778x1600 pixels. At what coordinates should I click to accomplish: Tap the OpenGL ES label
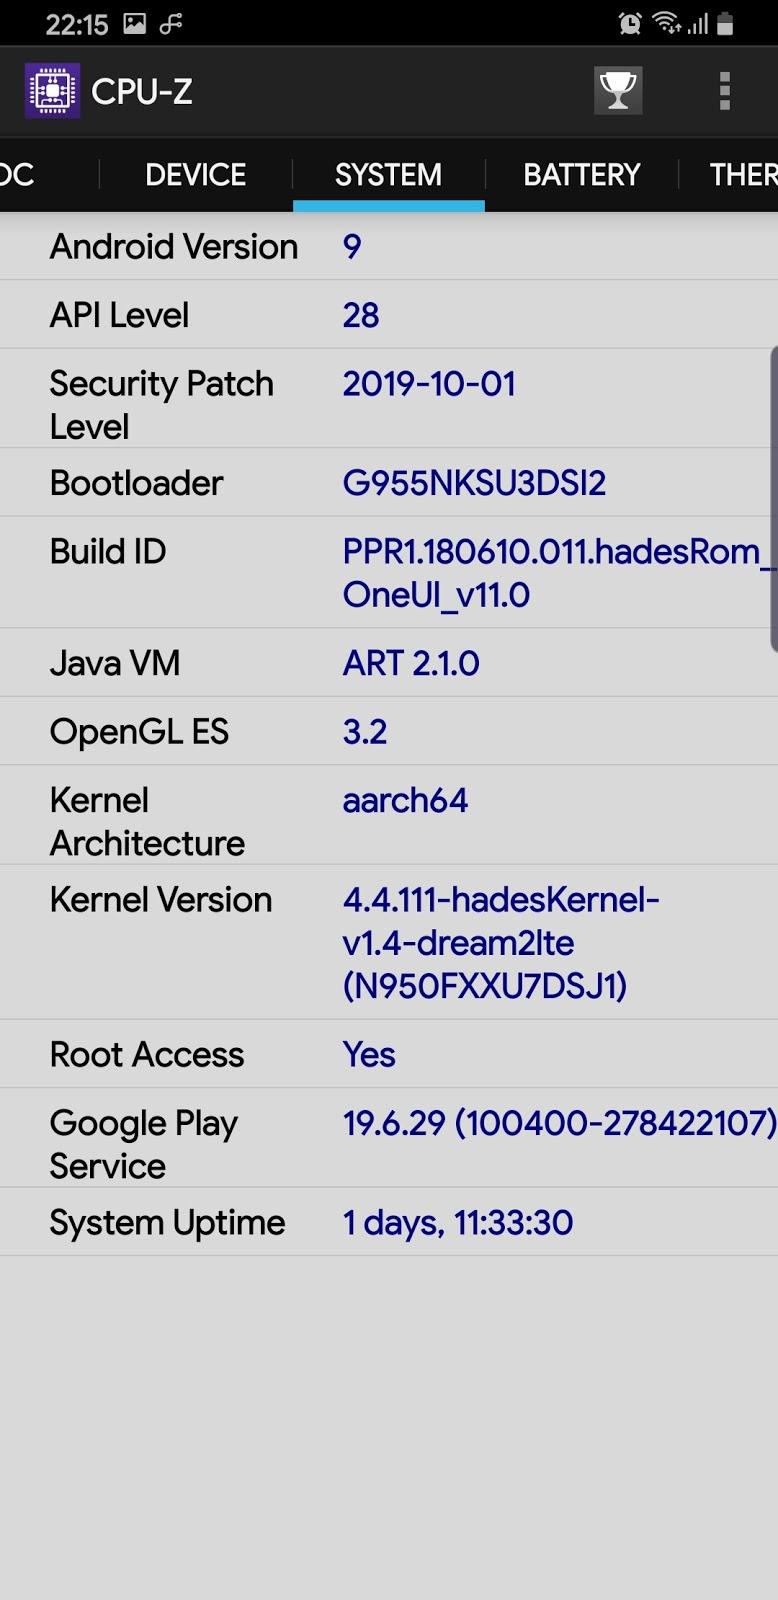point(139,732)
